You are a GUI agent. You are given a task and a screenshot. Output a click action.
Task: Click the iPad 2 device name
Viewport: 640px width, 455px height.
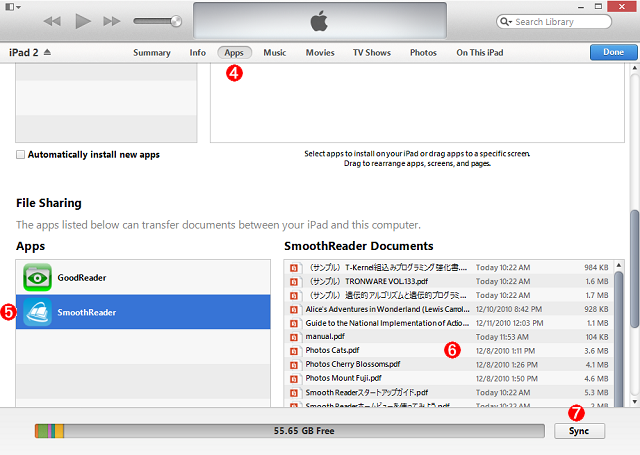(23, 53)
